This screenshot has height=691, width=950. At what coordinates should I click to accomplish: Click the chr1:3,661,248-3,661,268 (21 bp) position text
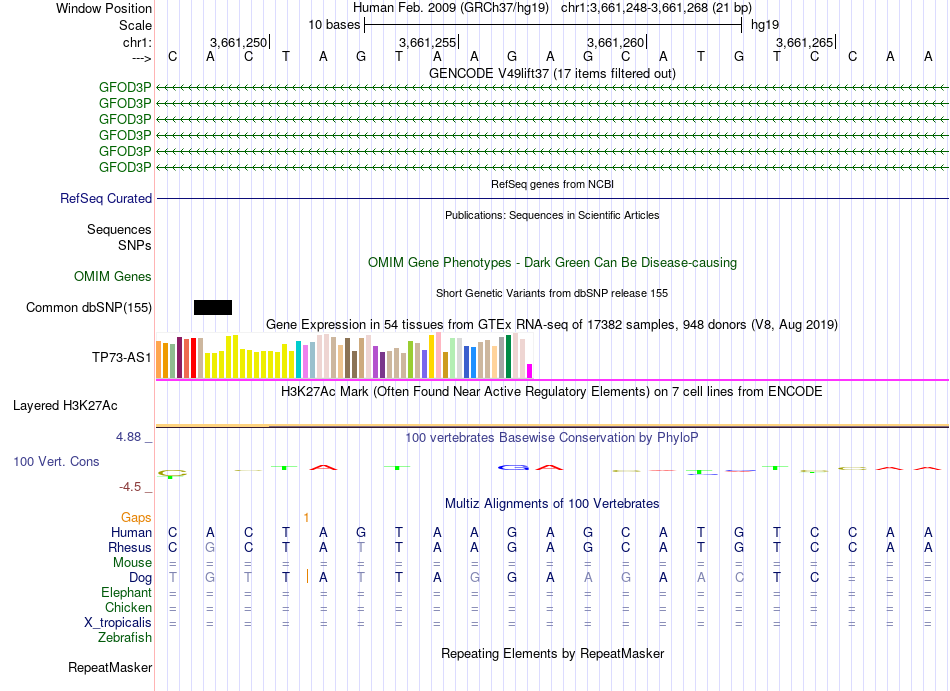coord(656,8)
